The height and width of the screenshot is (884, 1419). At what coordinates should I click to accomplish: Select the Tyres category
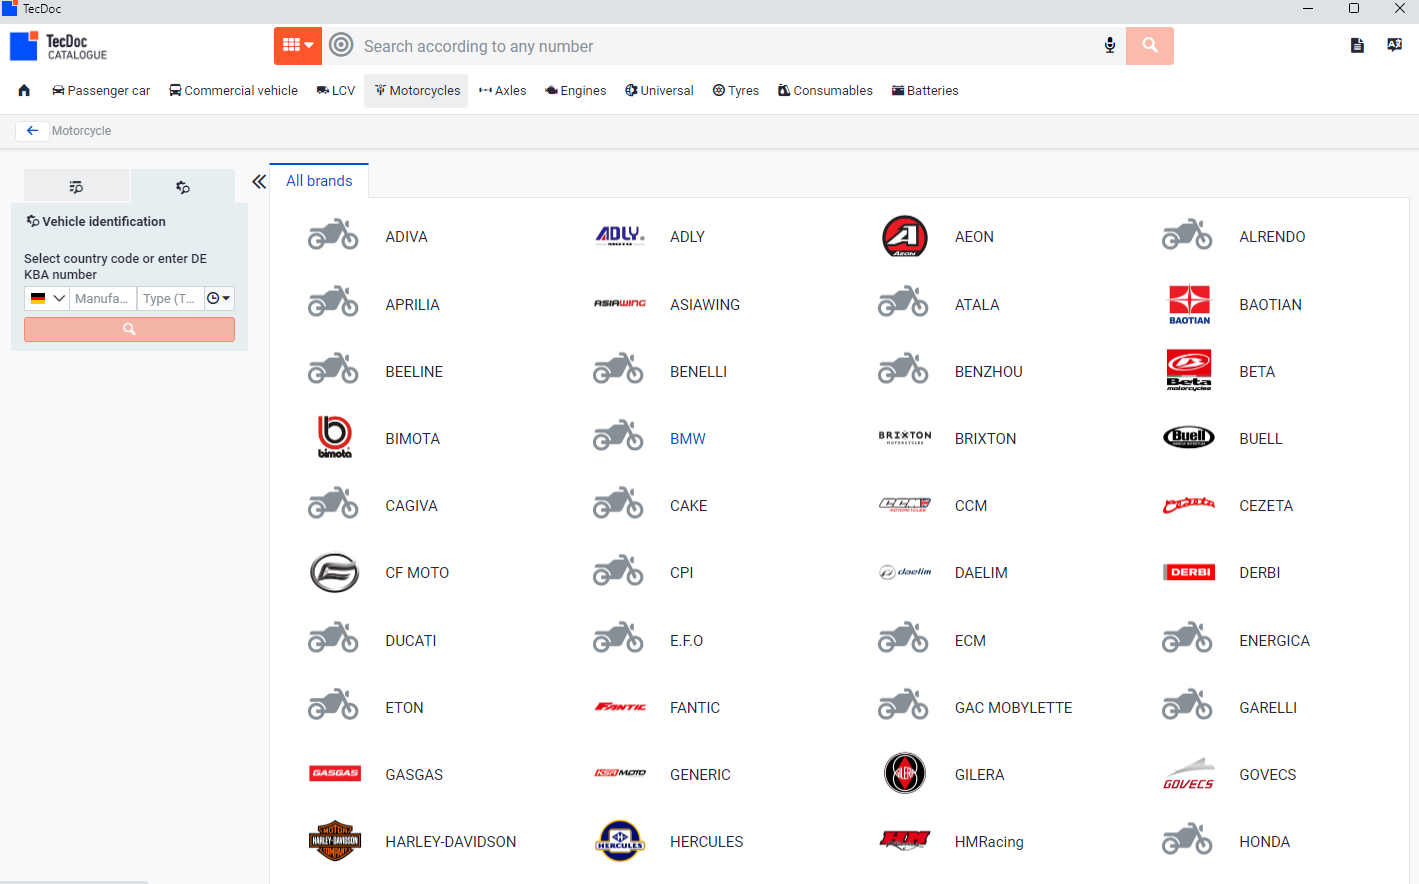(735, 90)
